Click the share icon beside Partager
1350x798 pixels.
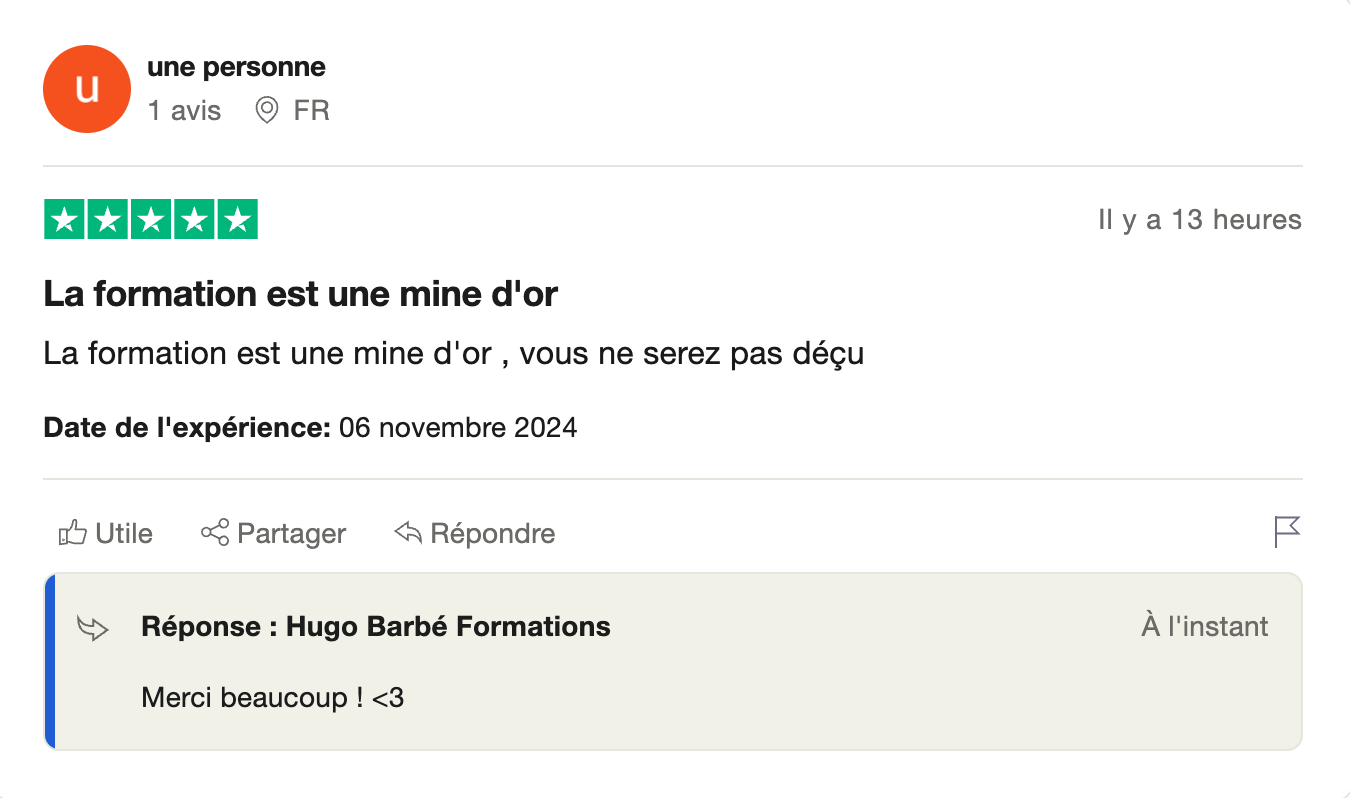[x=215, y=533]
